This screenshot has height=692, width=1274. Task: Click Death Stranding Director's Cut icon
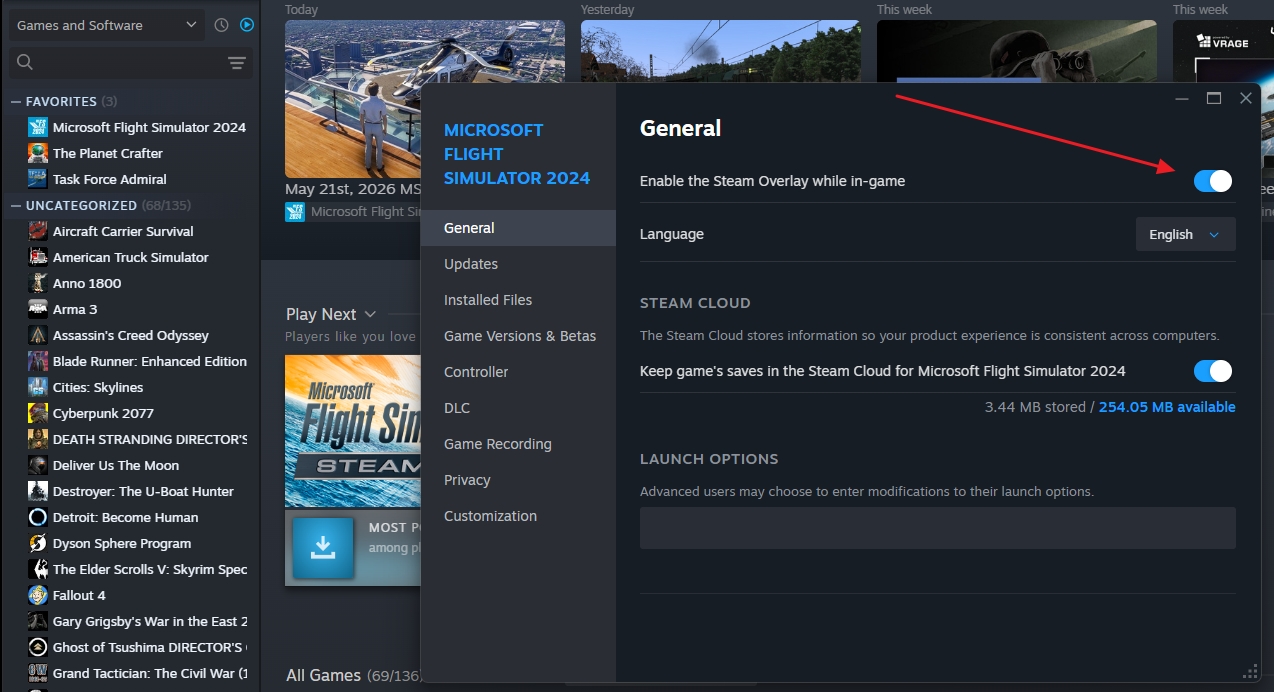(x=37, y=439)
